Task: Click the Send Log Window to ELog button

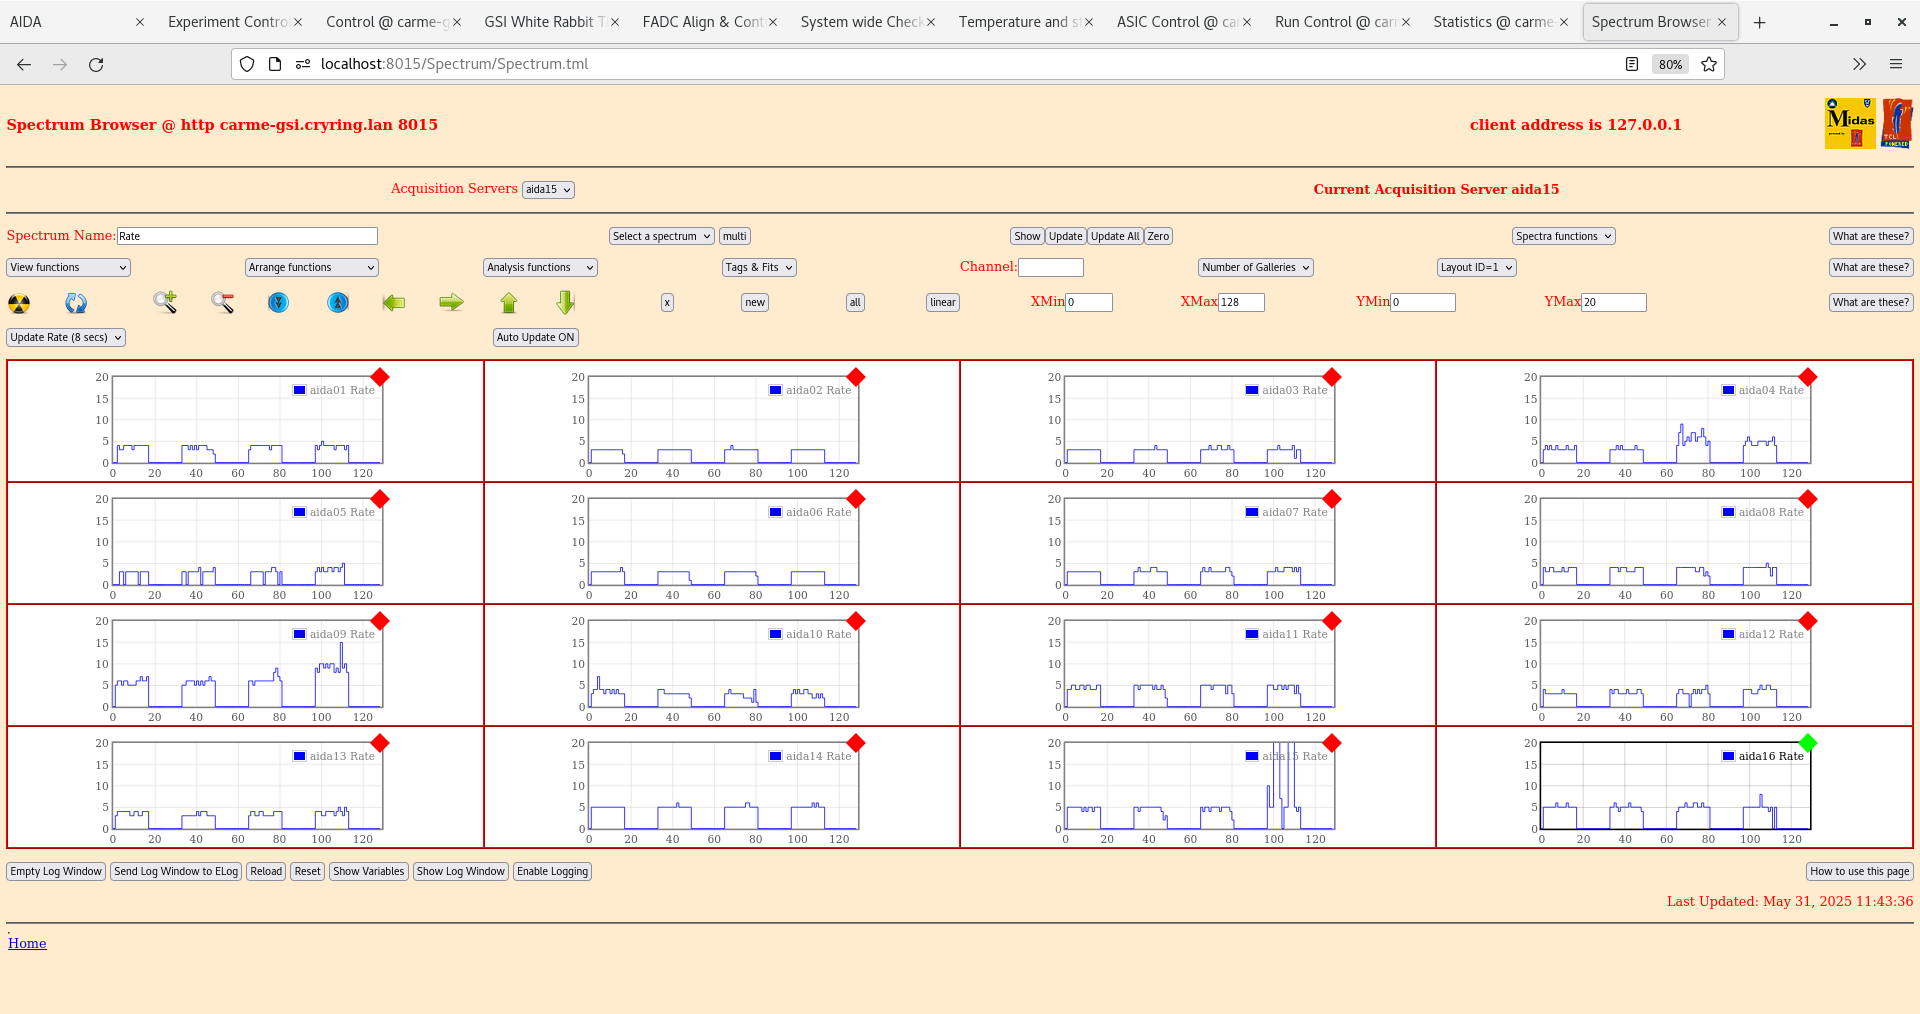Action: [x=176, y=871]
